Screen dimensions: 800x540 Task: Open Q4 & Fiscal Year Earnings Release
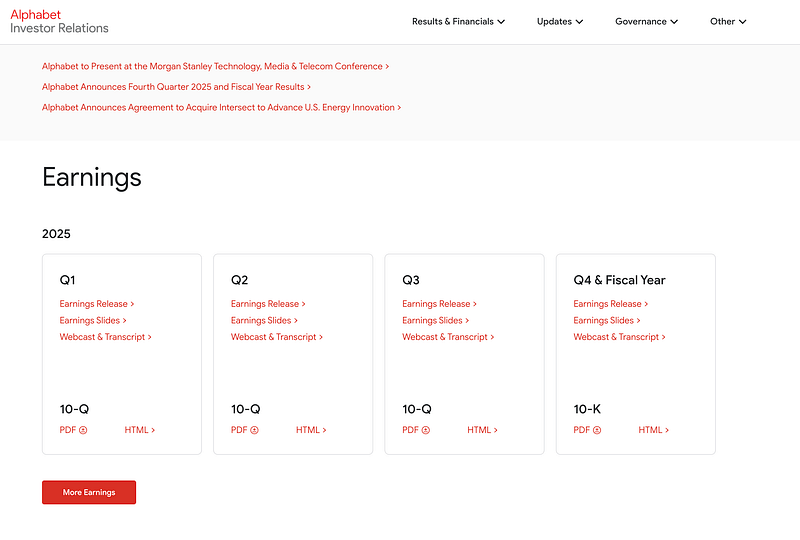click(x=611, y=304)
